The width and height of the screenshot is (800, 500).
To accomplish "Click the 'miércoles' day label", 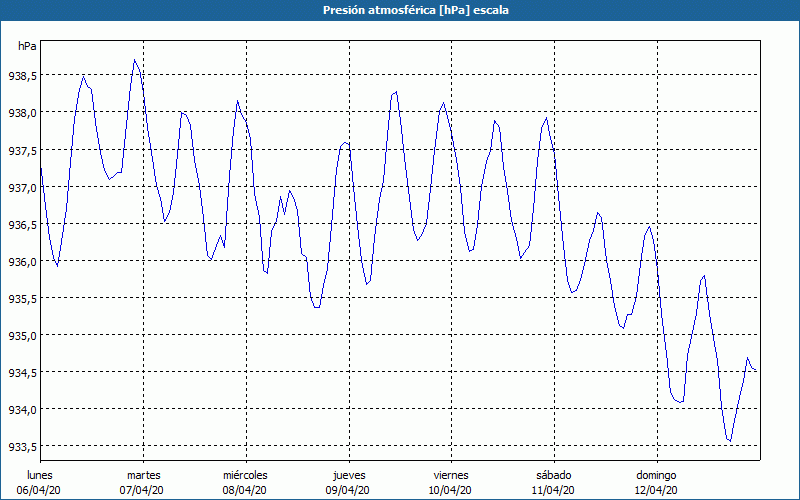I will (245, 475).
